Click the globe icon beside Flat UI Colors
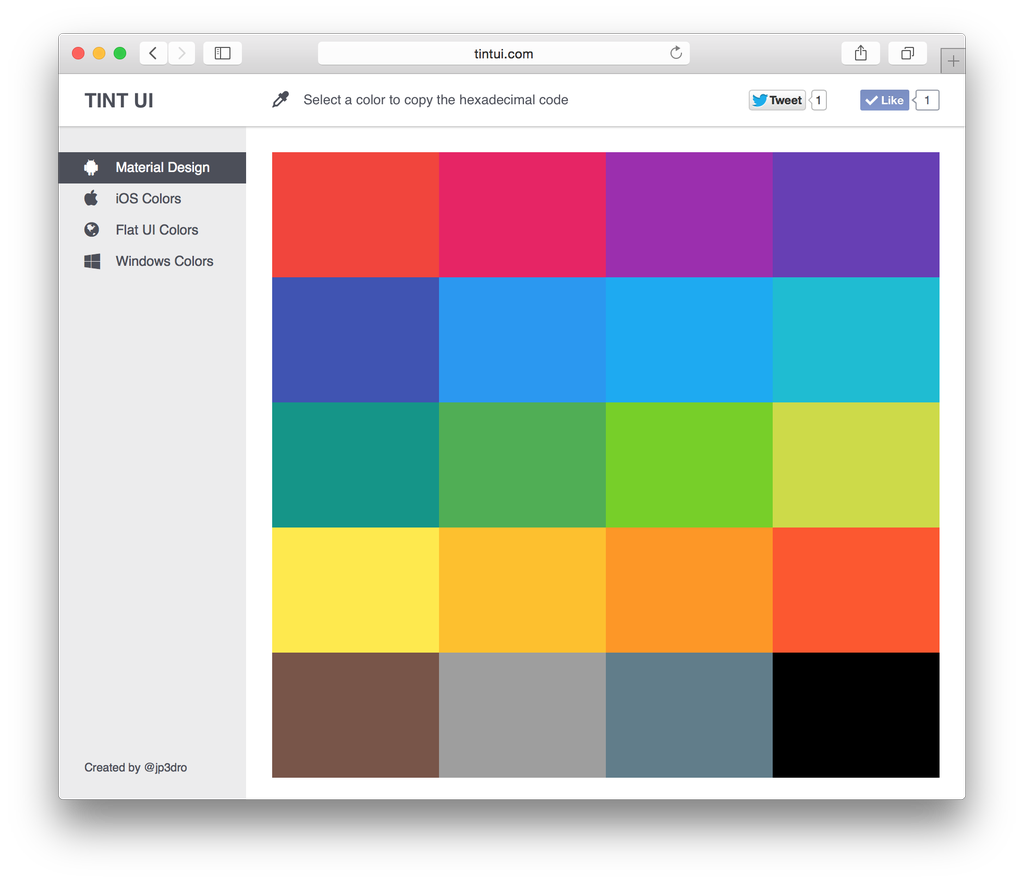Screen dimensions: 1024x883 (90, 229)
